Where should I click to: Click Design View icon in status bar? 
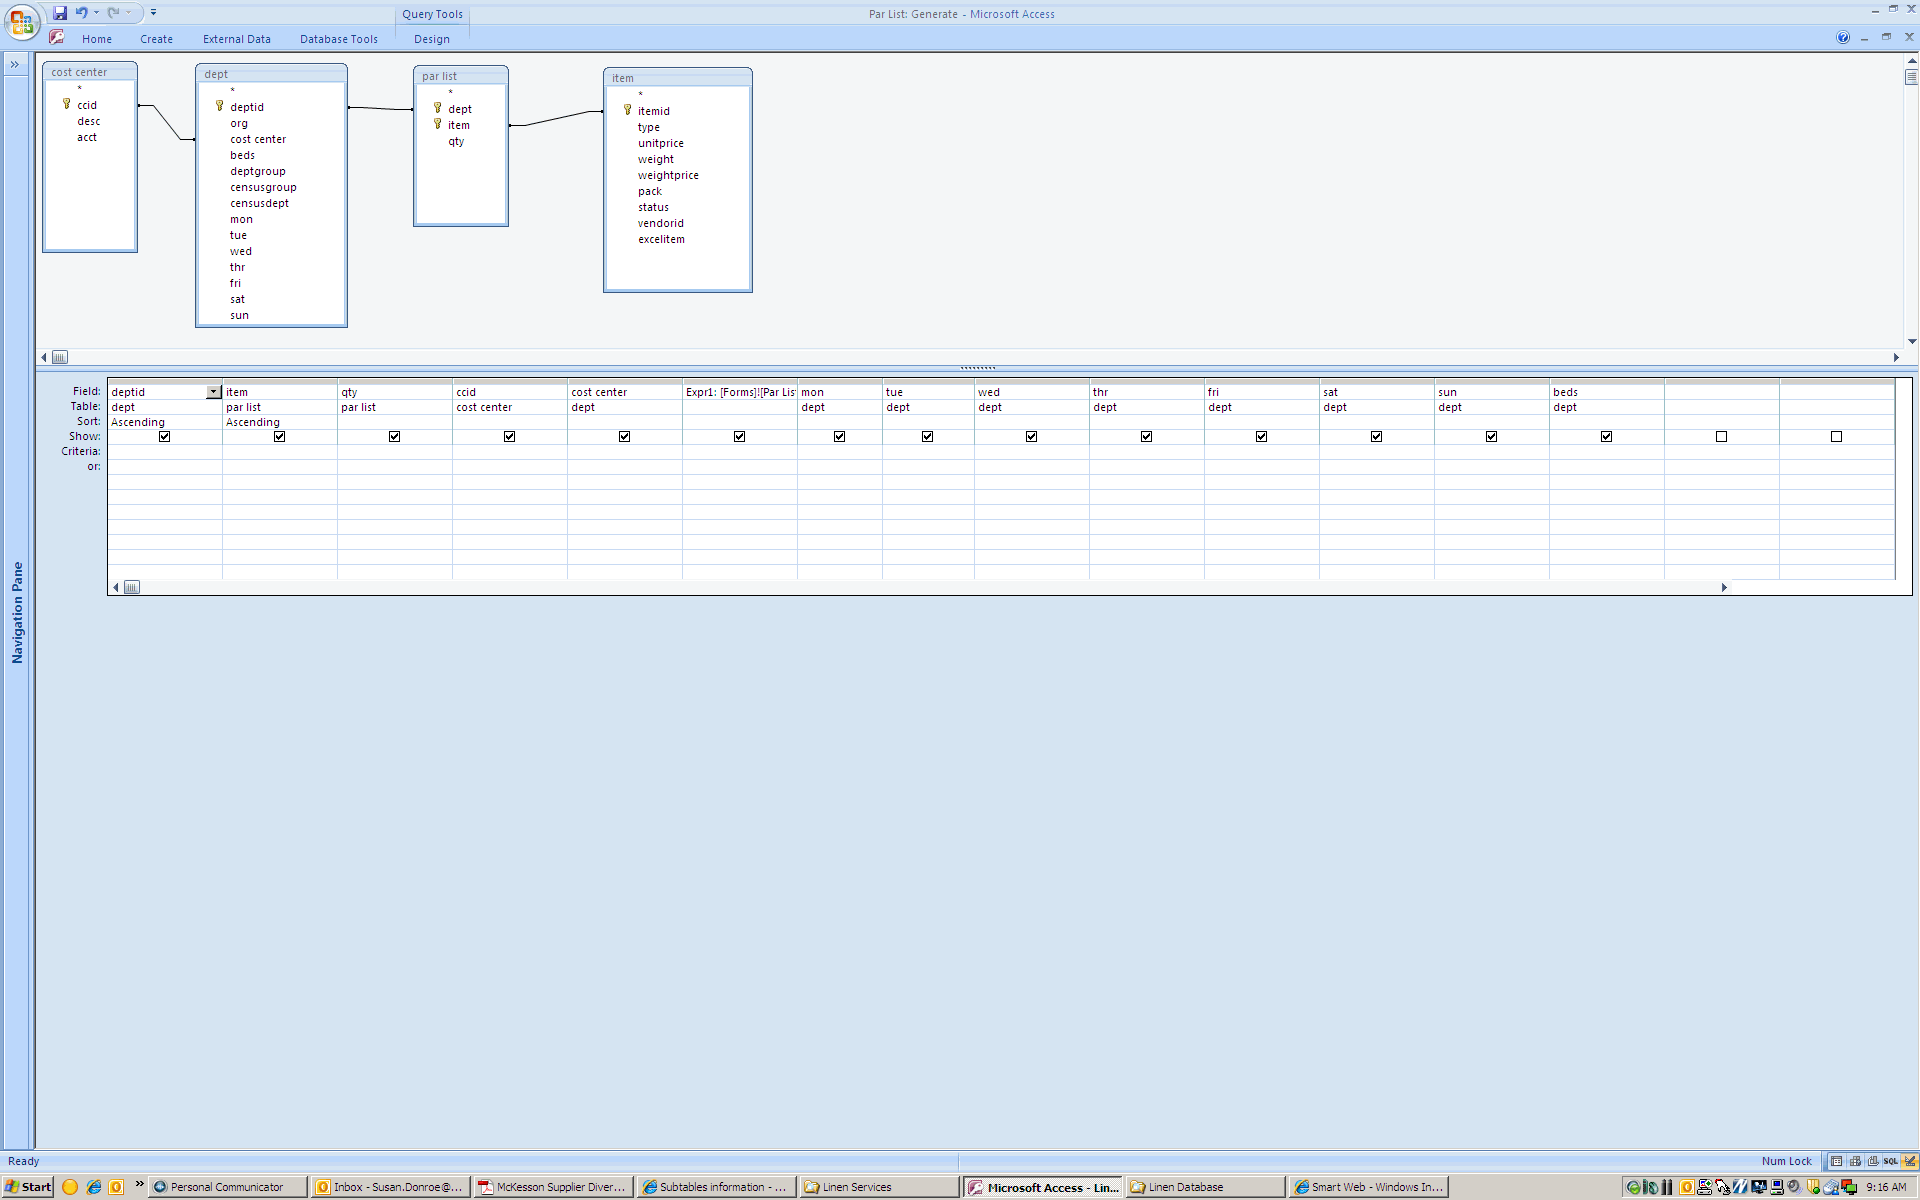point(1909,1161)
